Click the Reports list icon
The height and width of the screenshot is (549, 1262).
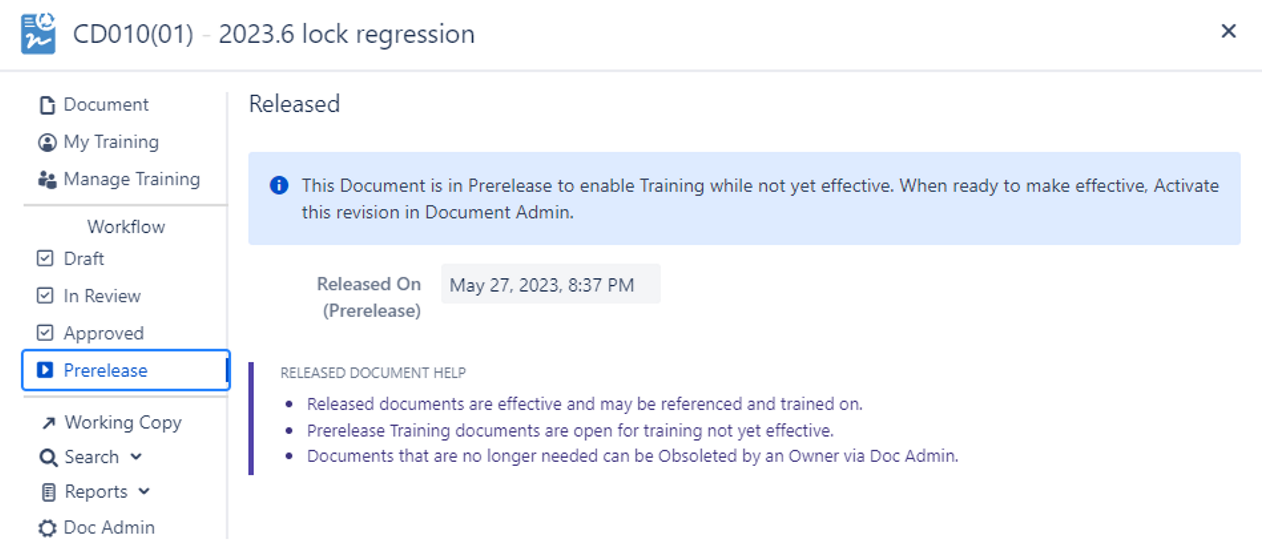47,492
